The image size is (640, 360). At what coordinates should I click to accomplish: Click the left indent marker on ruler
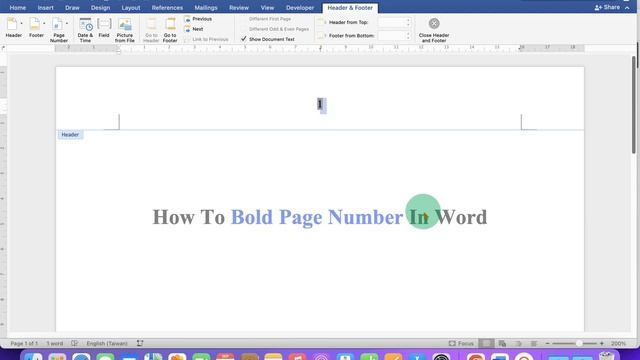pyautogui.click(x=119, y=50)
